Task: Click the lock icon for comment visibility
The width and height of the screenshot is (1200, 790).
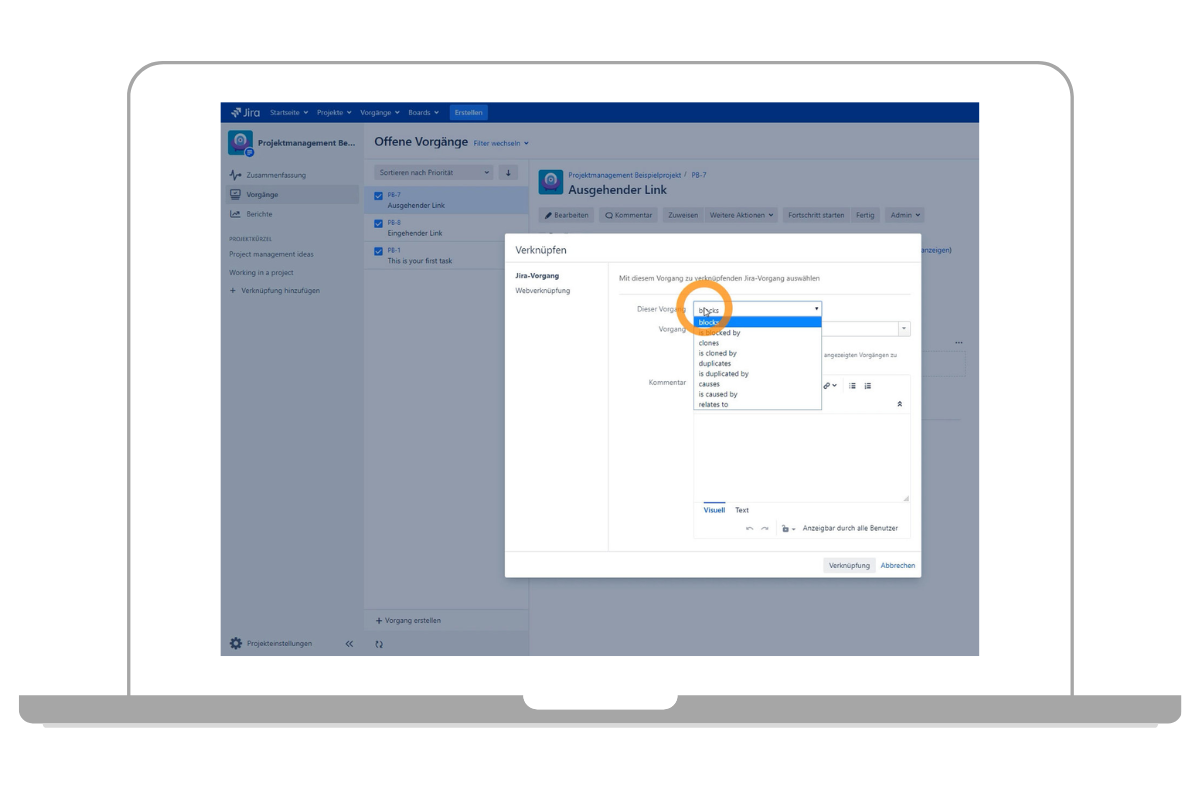Action: coord(786,528)
